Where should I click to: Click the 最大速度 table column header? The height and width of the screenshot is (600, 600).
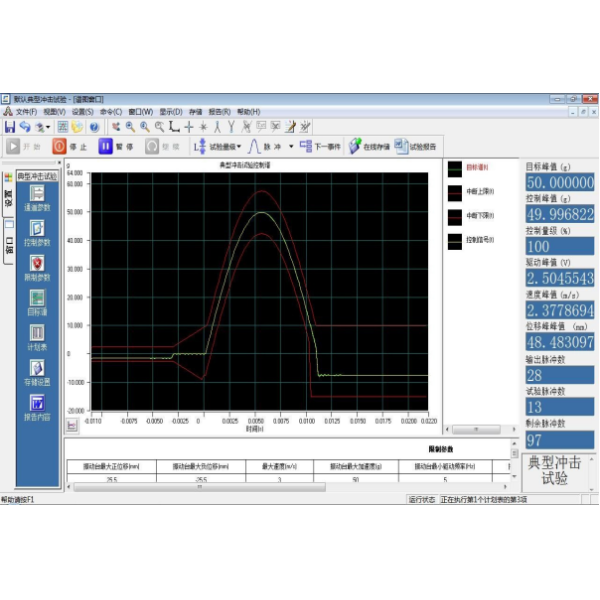tap(279, 466)
